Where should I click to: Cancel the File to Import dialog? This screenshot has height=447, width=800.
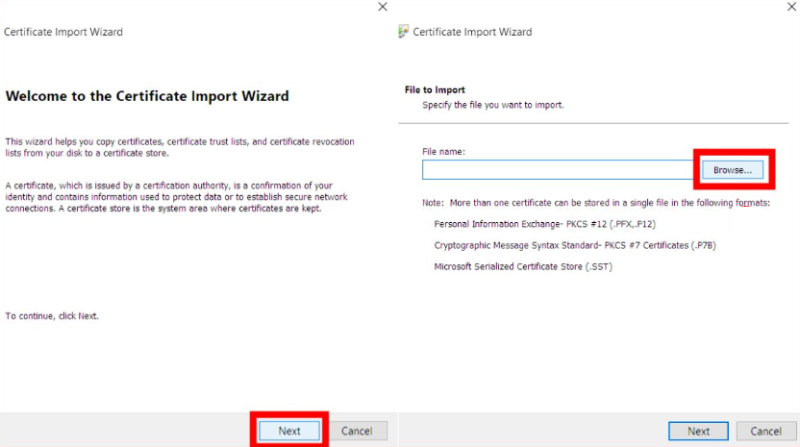[x=766, y=431]
